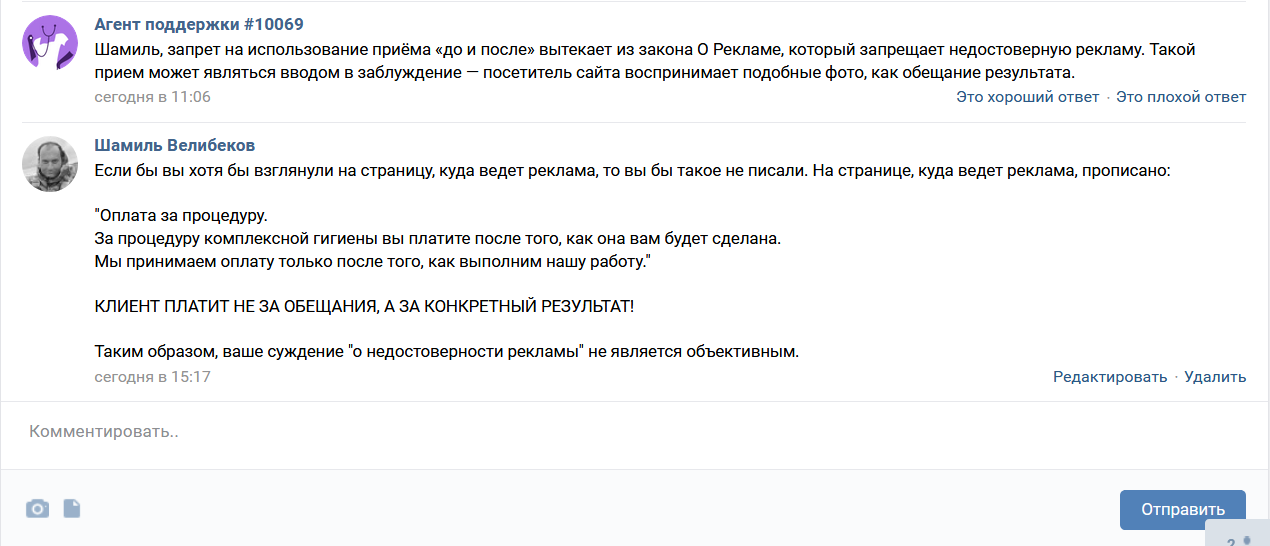Open the support agent's purple avatar
Screen dimensions: 1270x546
click(50, 43)
